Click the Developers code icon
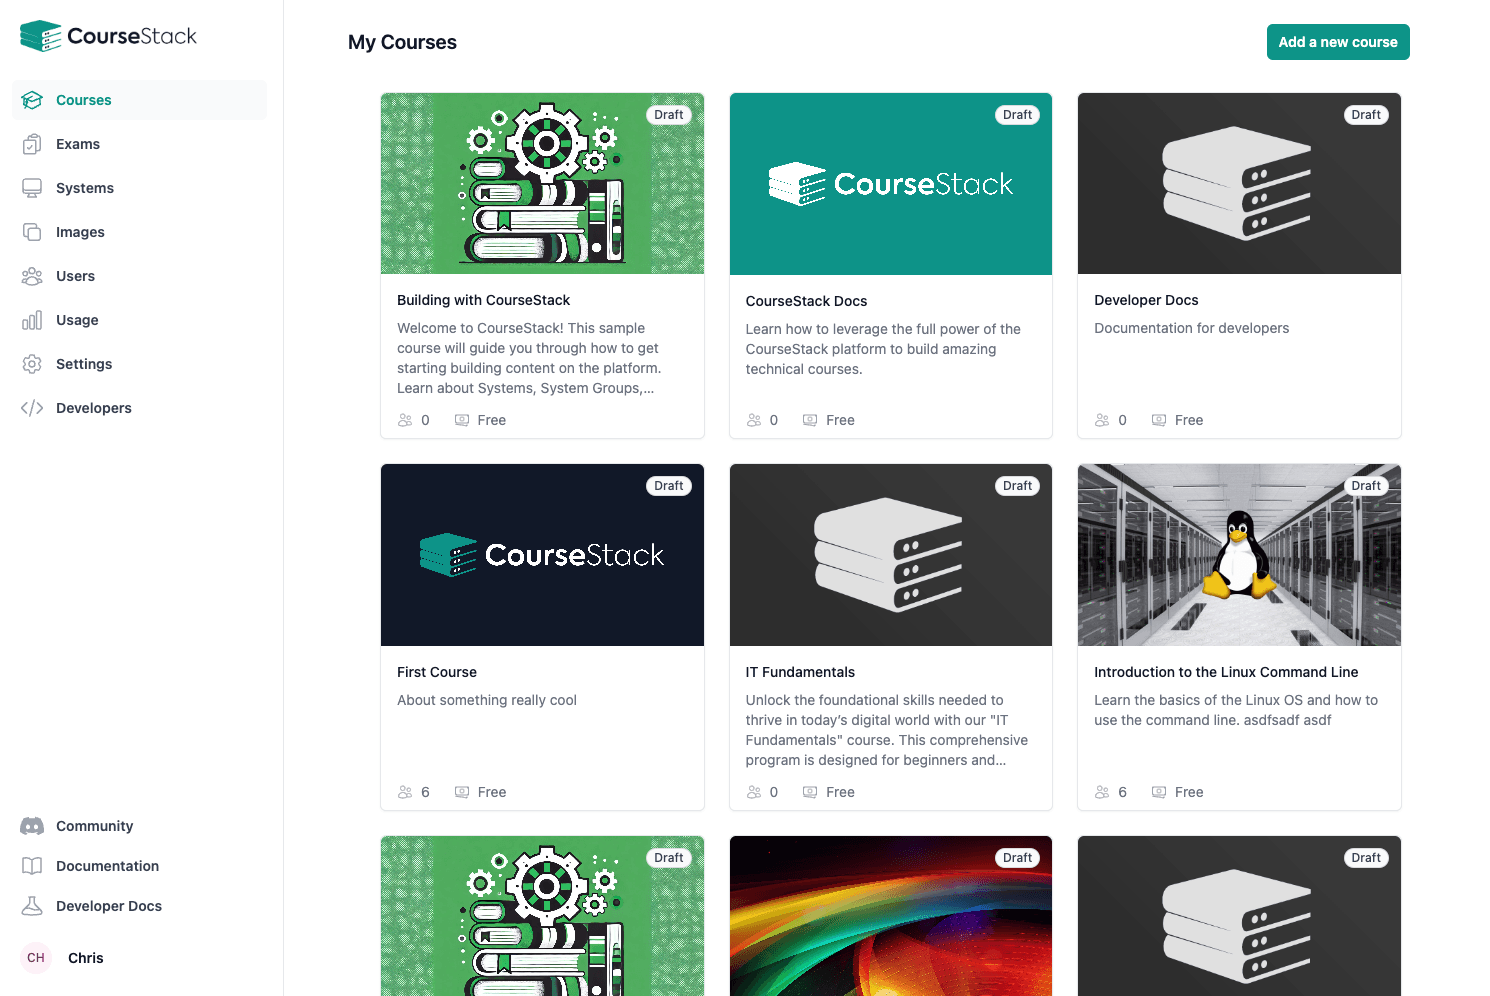 click(x=33, y=408)
